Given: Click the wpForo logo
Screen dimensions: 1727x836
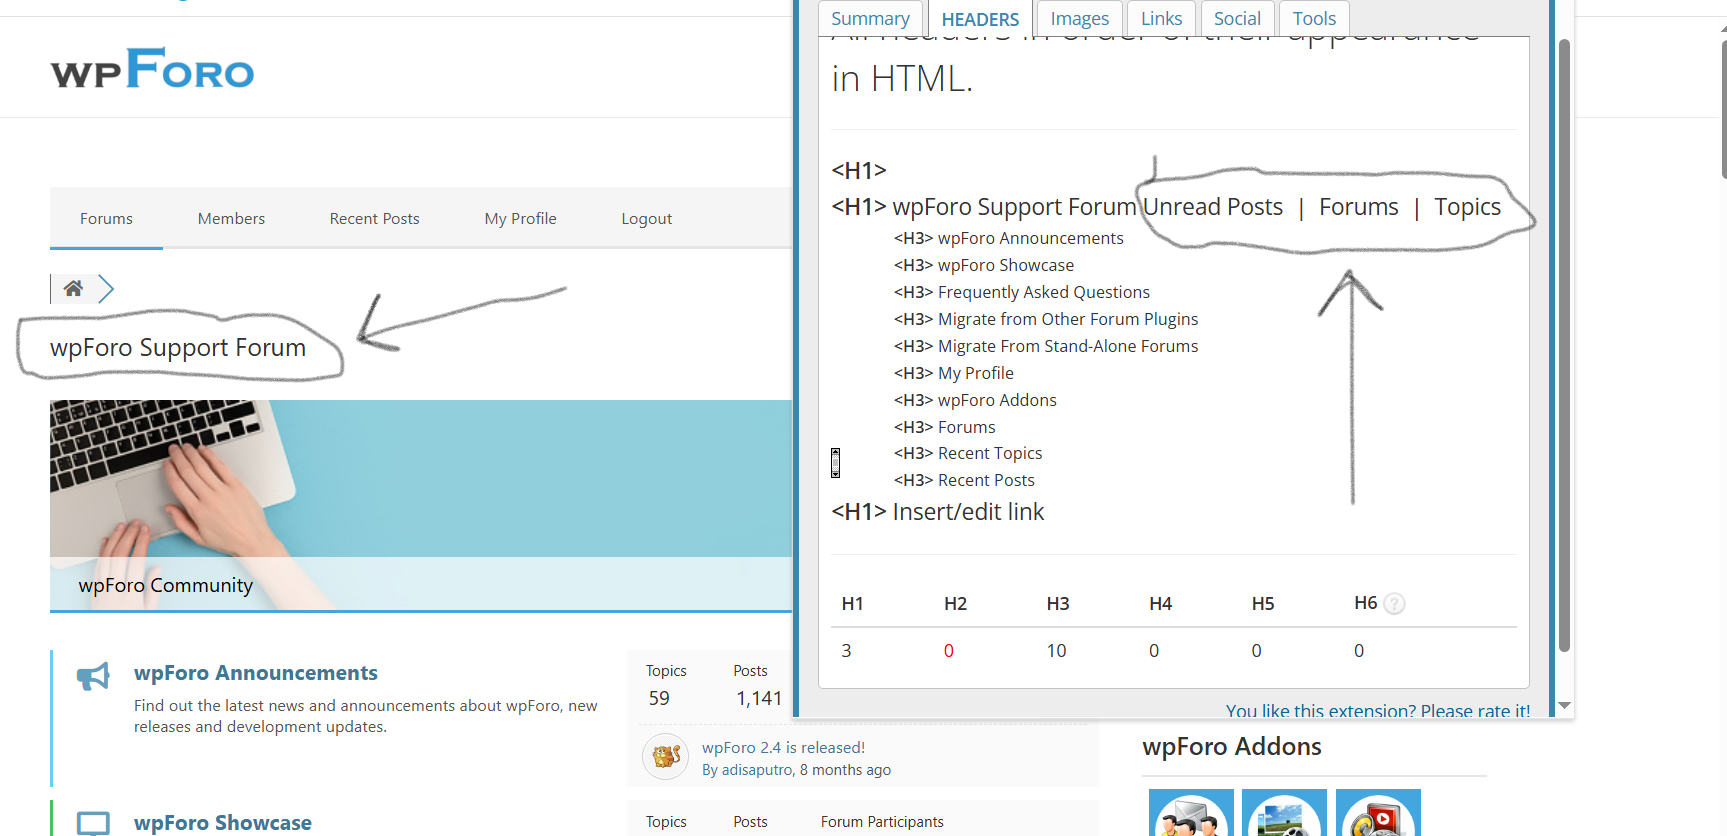Looking at the screenshot, I should (152, 69).
